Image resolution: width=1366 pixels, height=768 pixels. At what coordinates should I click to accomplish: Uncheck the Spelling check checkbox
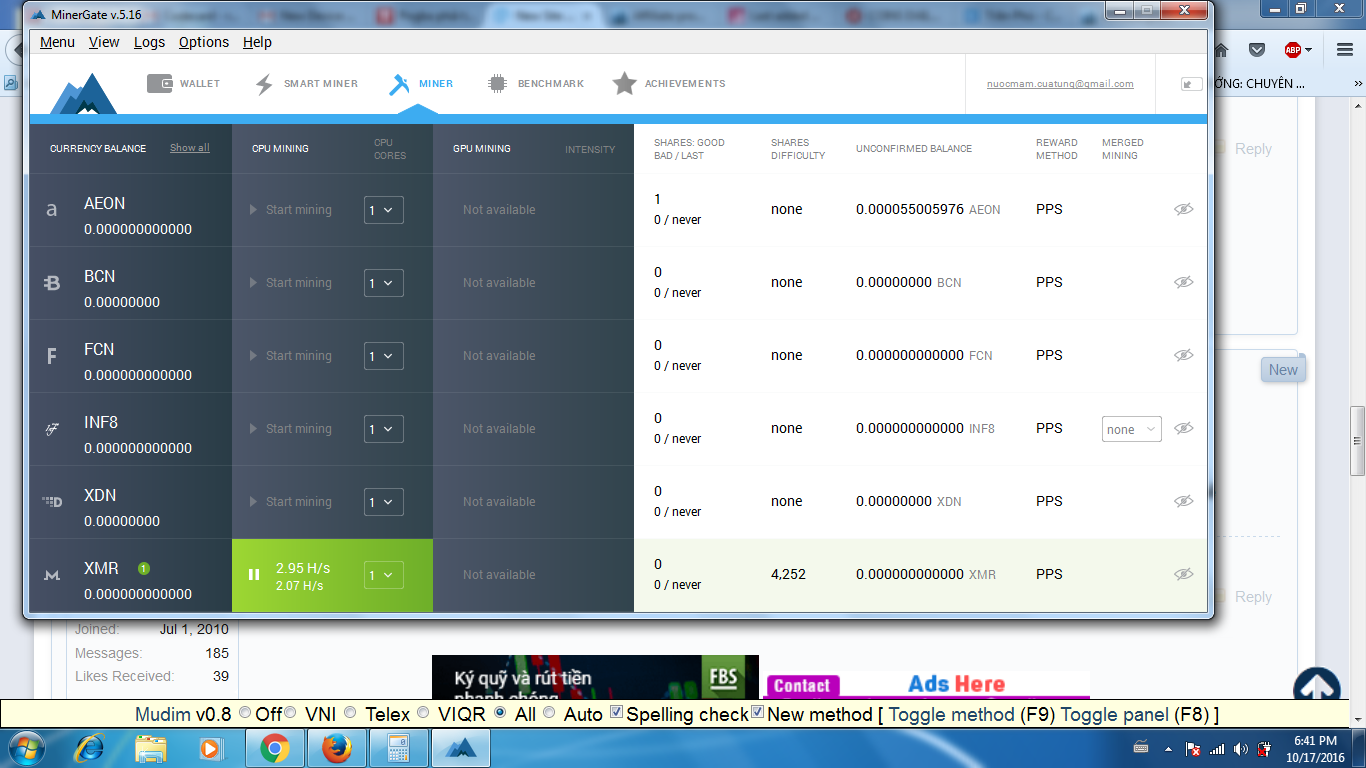pos(617,713)
